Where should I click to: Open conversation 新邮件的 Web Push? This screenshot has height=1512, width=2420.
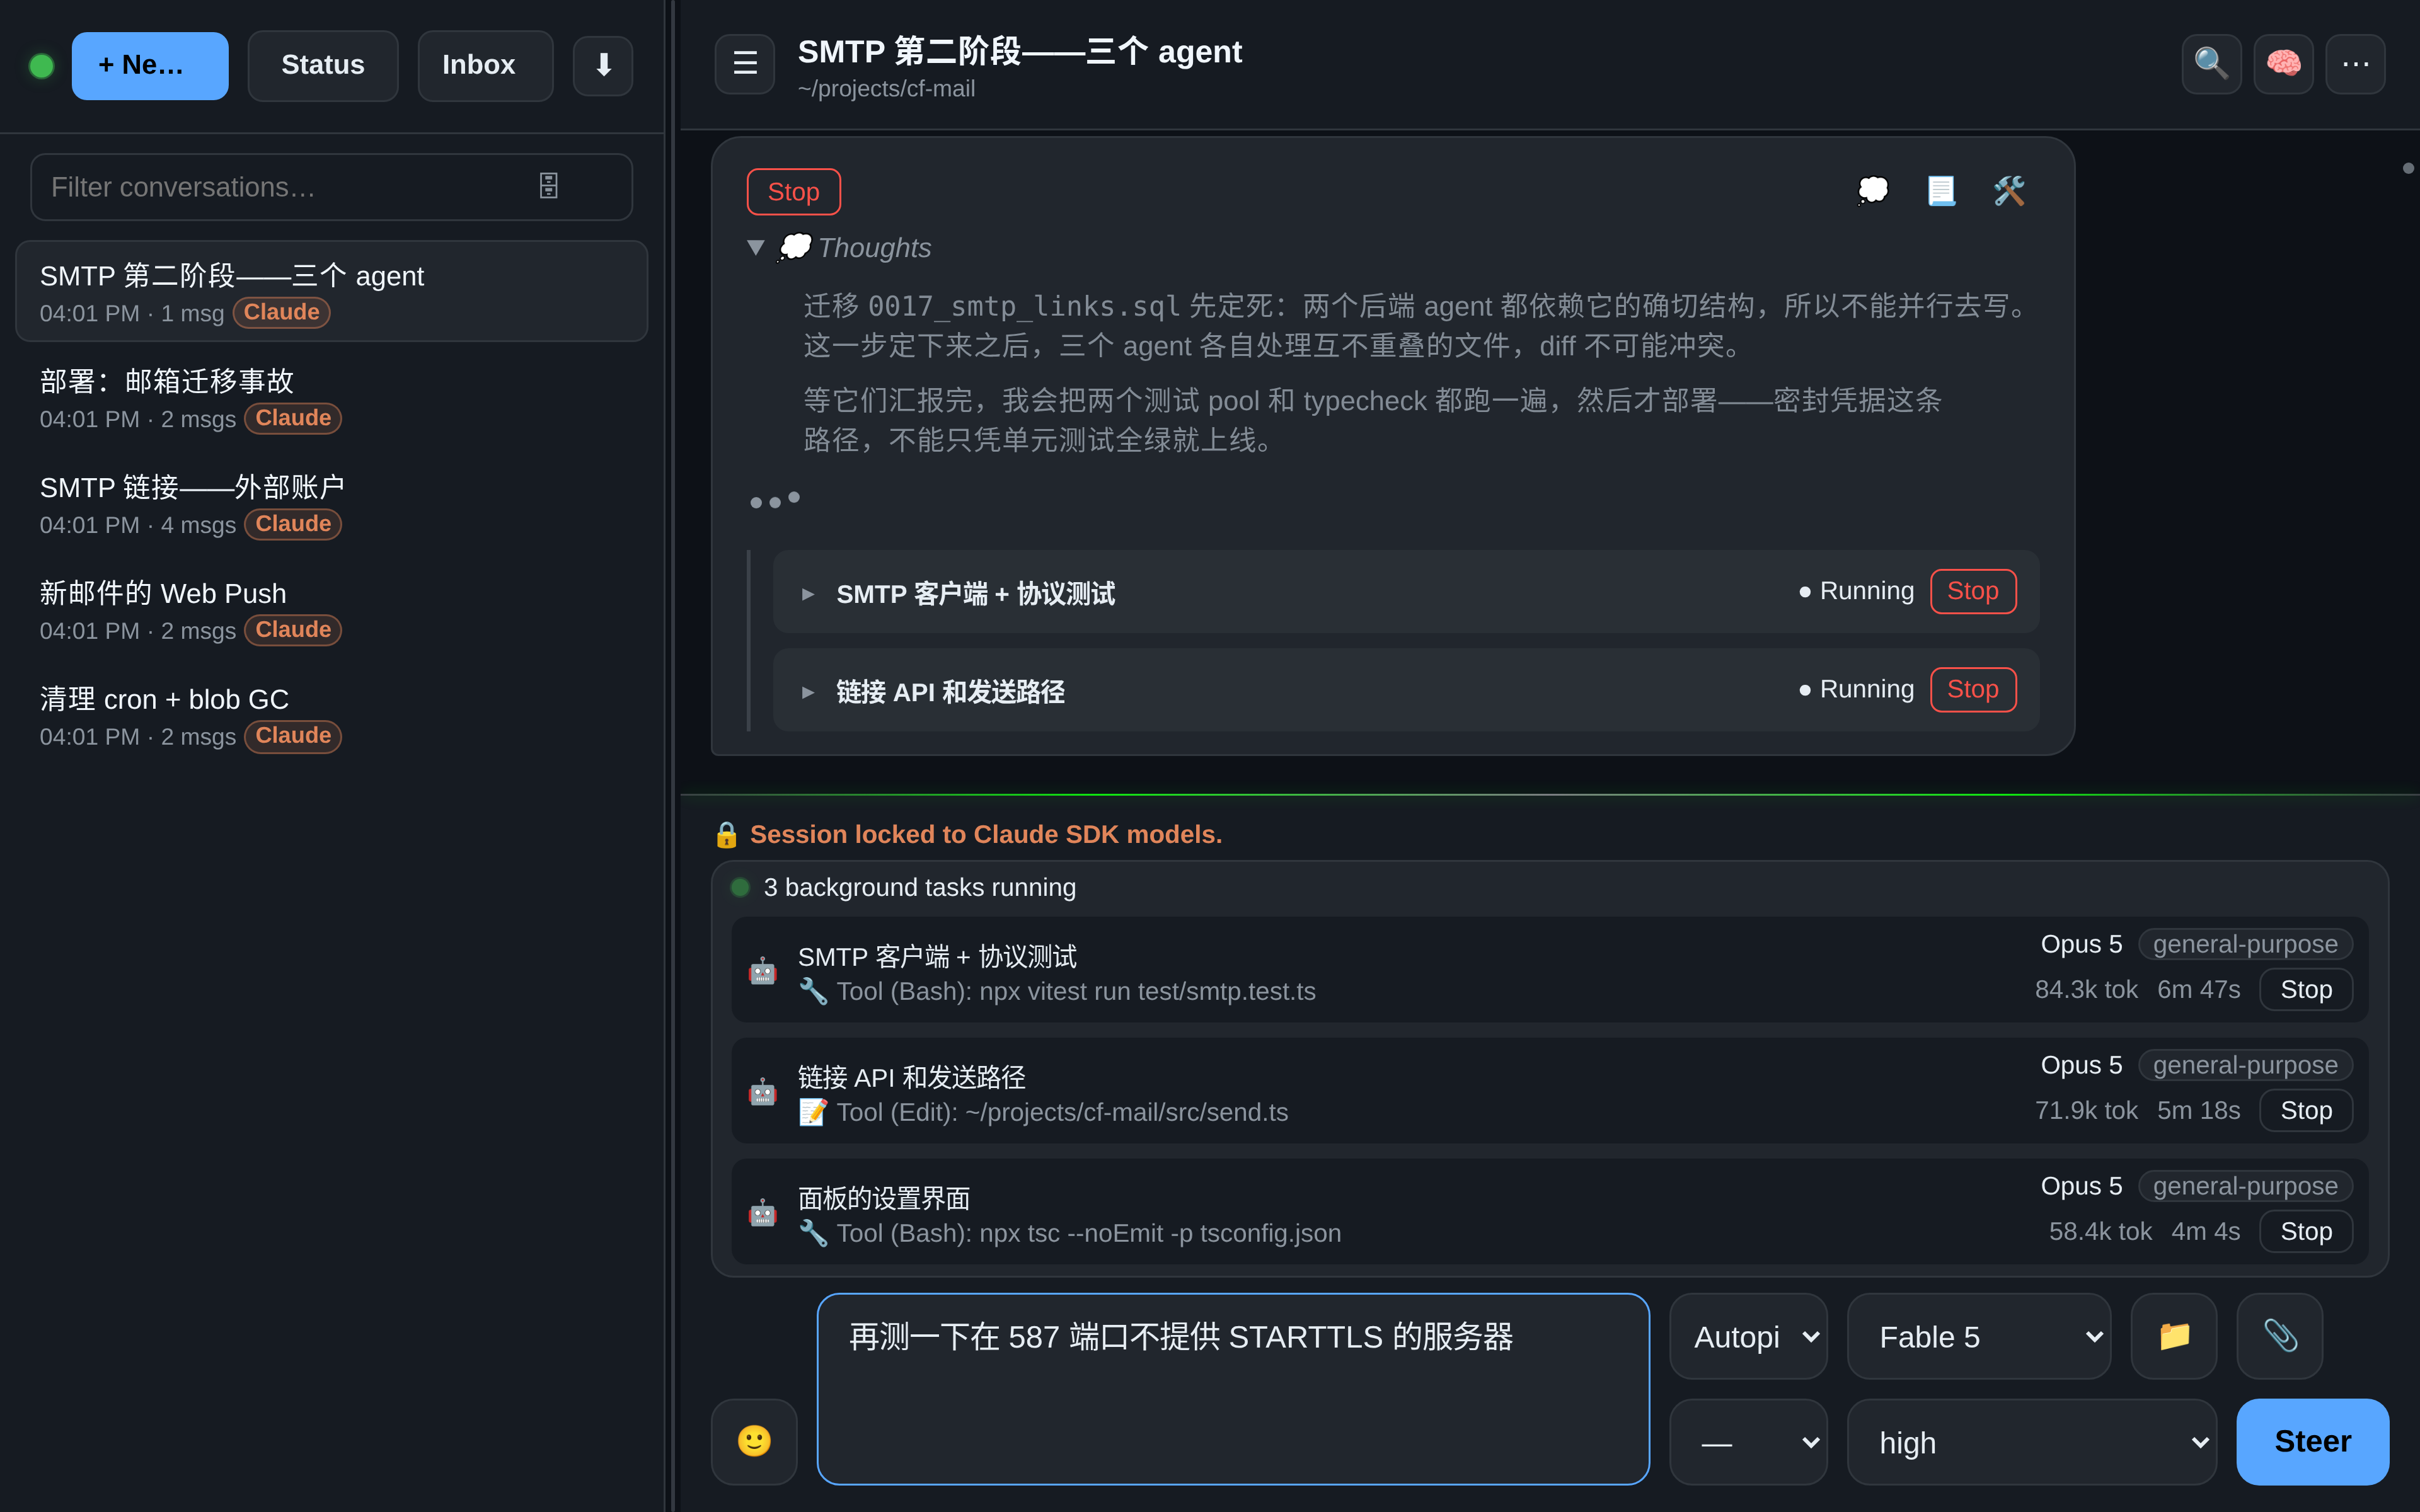[331, 610]
